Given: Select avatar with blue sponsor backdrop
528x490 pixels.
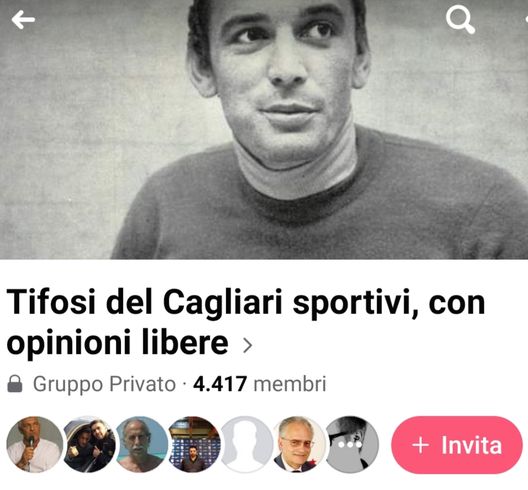Looking at the screenshot, I should pyautogui.click(x=194, y=445).
